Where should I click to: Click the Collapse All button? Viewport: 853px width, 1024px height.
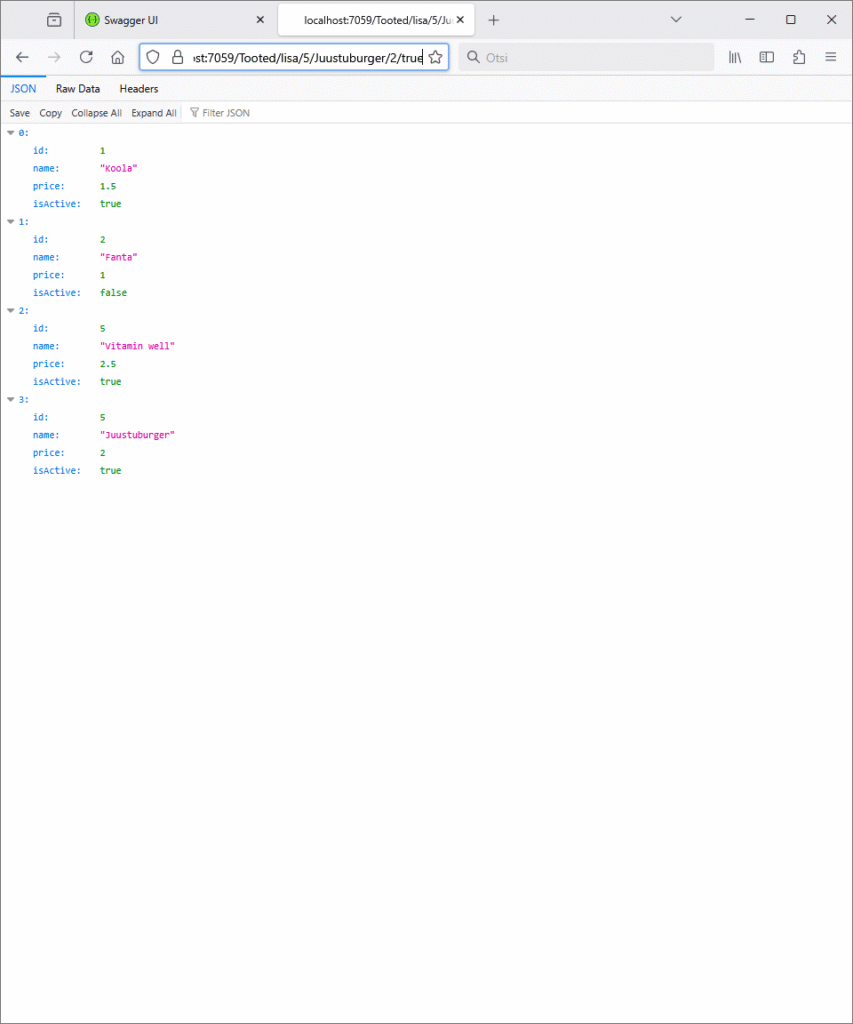point(96,113)
